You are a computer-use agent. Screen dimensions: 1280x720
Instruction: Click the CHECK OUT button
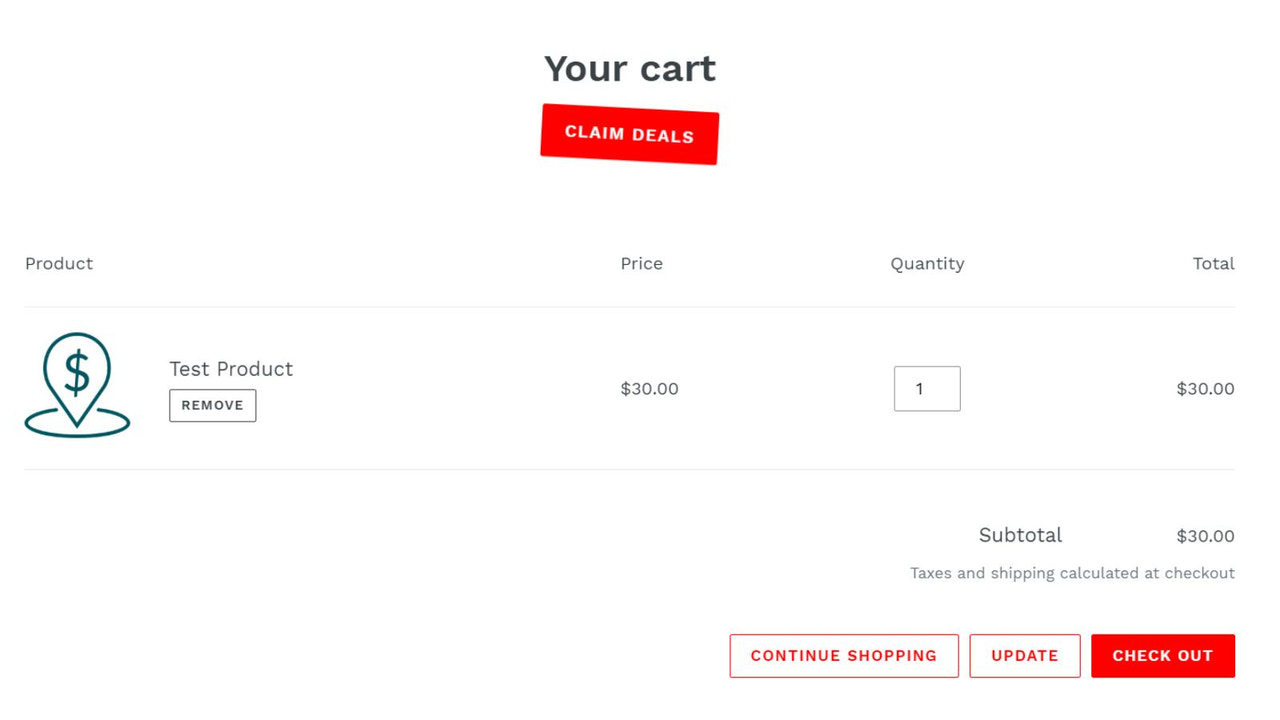point(1163,655)
